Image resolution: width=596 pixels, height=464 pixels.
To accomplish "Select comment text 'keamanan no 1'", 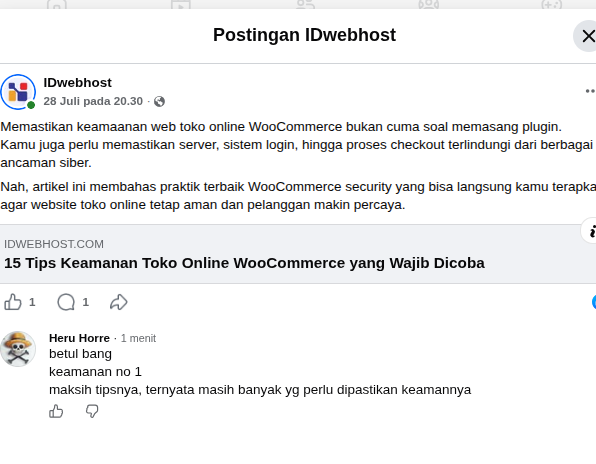I will (95, 372).
